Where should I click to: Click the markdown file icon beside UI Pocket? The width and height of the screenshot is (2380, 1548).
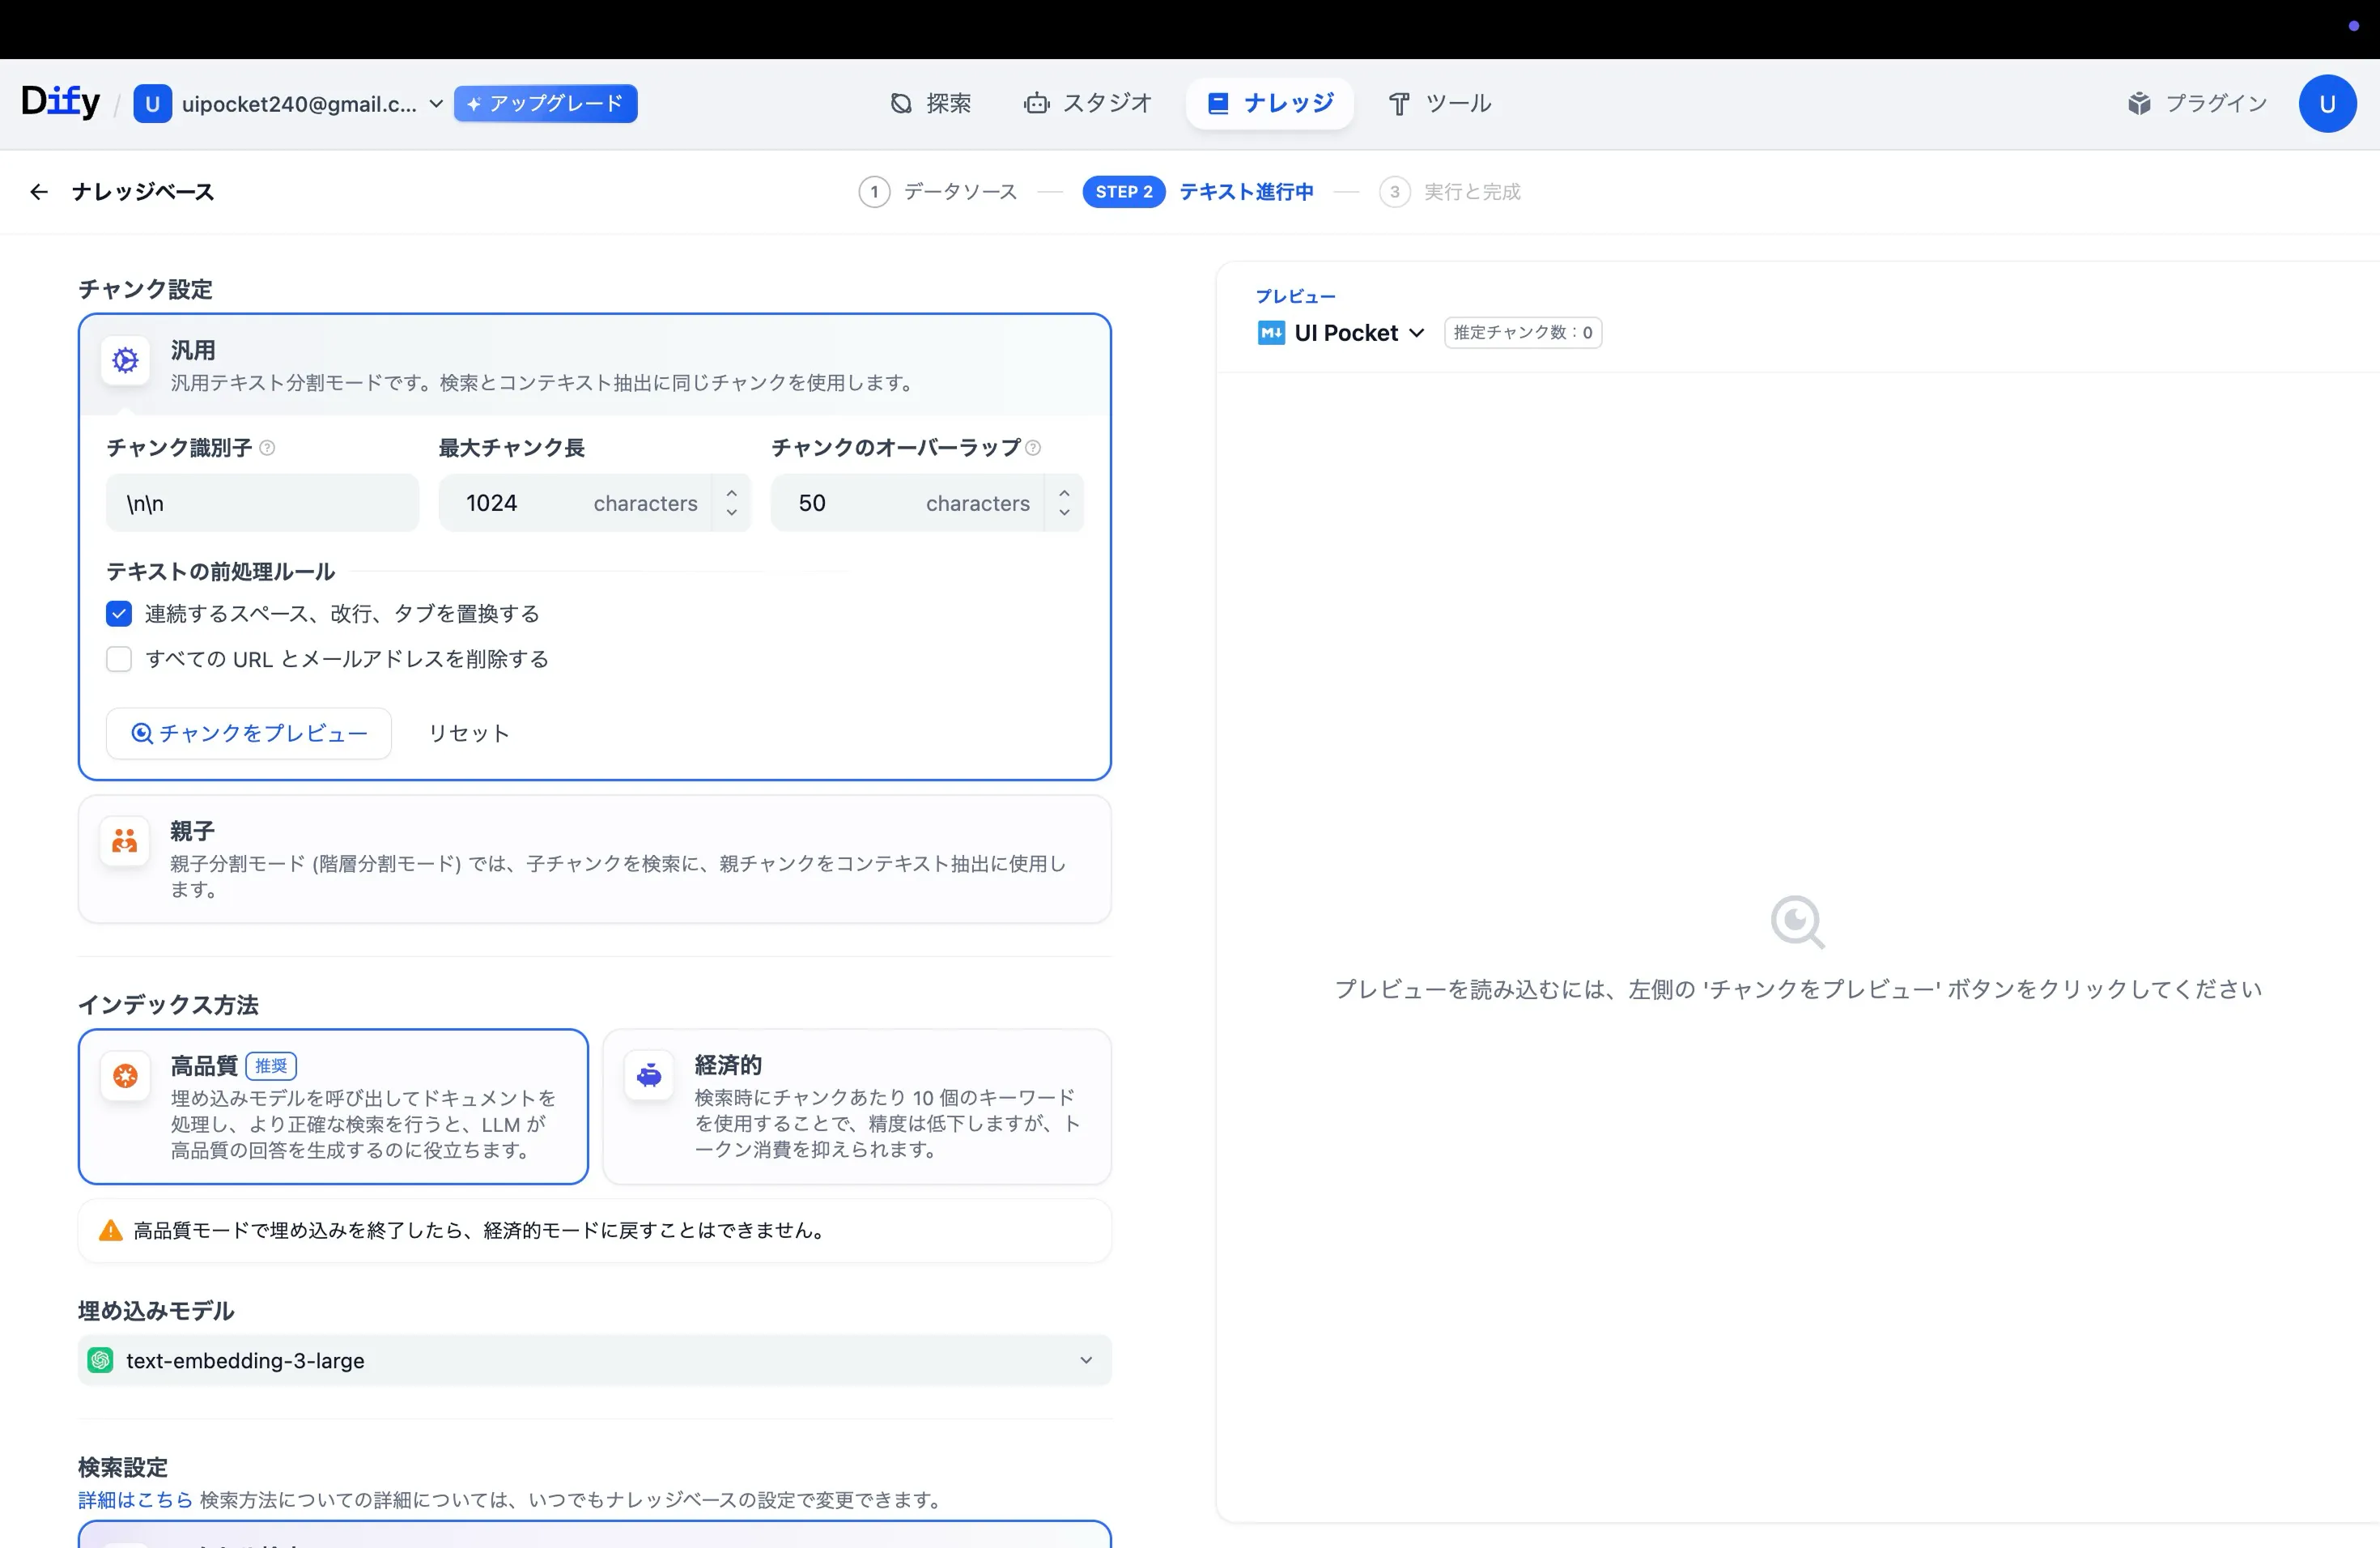1270,333
